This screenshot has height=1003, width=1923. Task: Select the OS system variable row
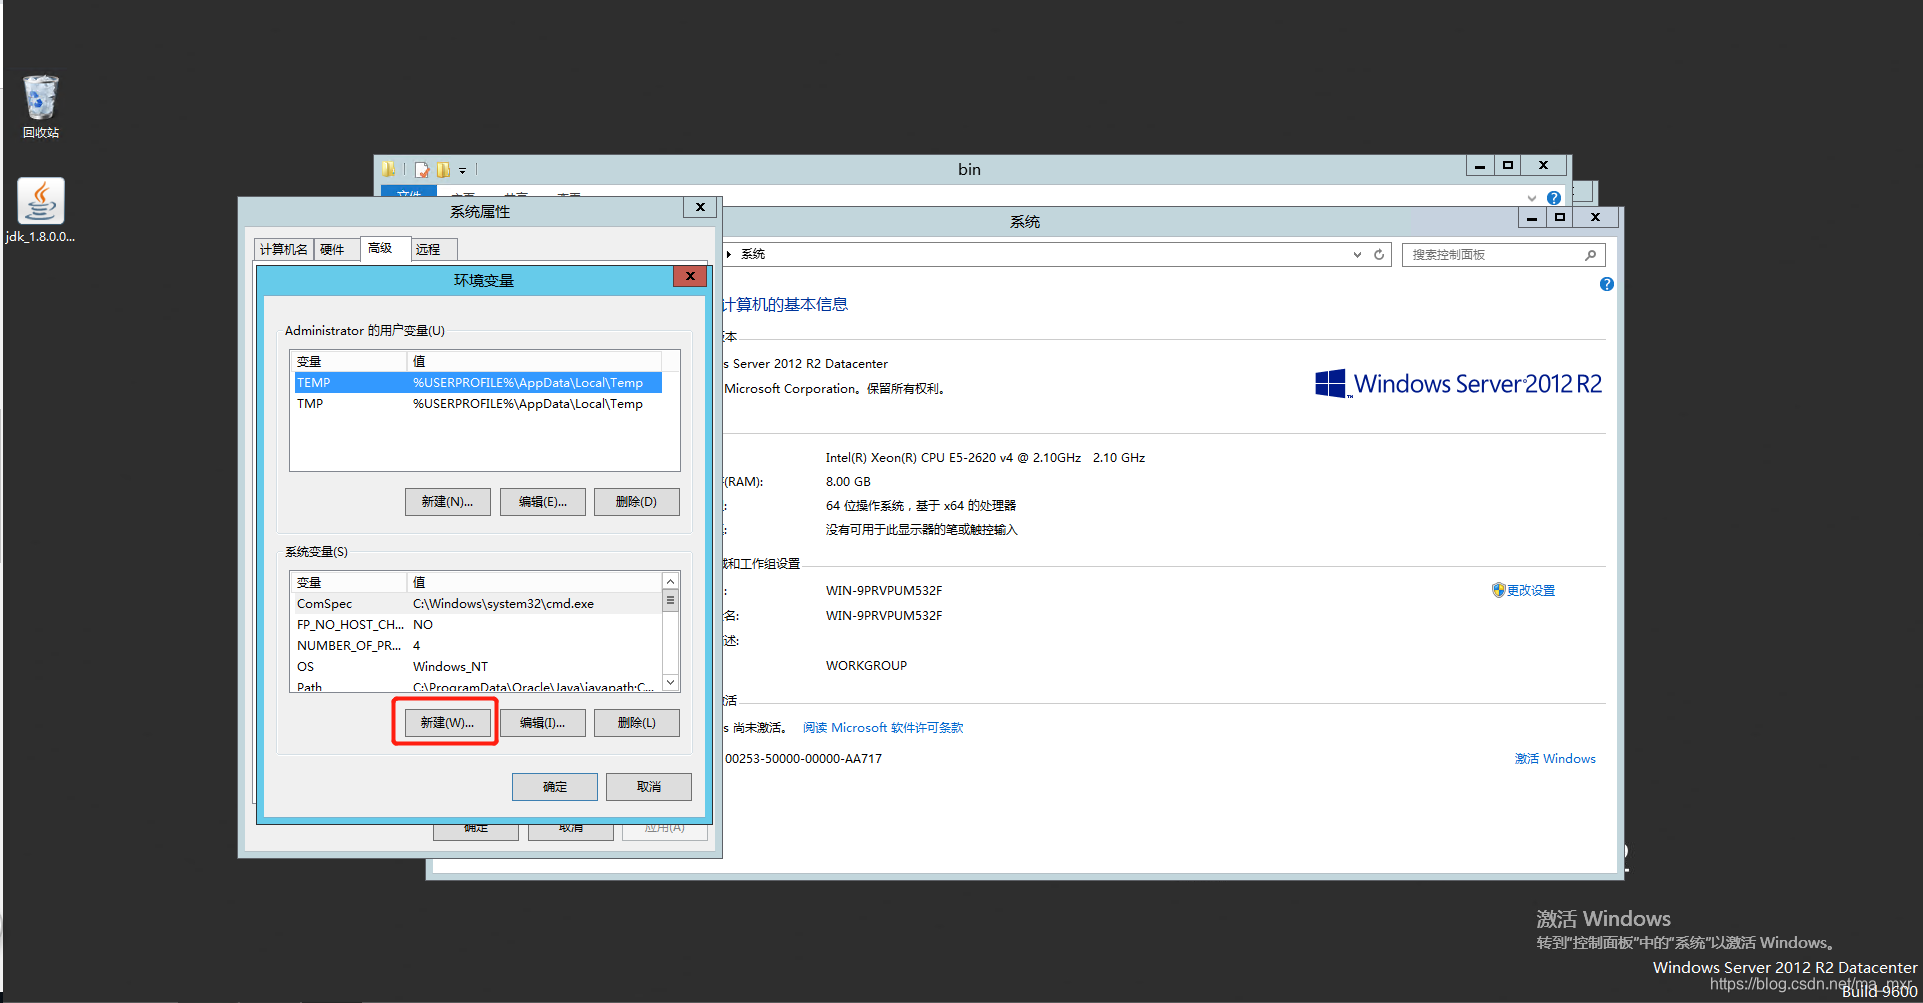(477, 667)
